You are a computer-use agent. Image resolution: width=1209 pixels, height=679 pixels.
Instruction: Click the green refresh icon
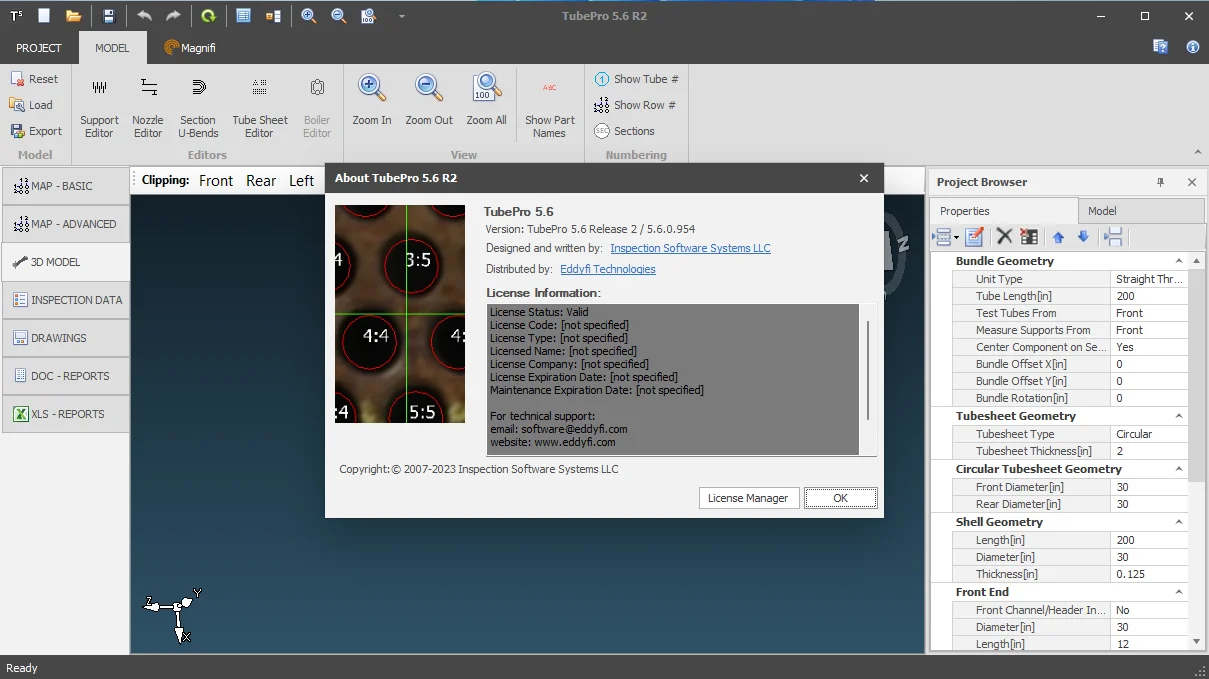pyautogui.click(x=208, y=16)
